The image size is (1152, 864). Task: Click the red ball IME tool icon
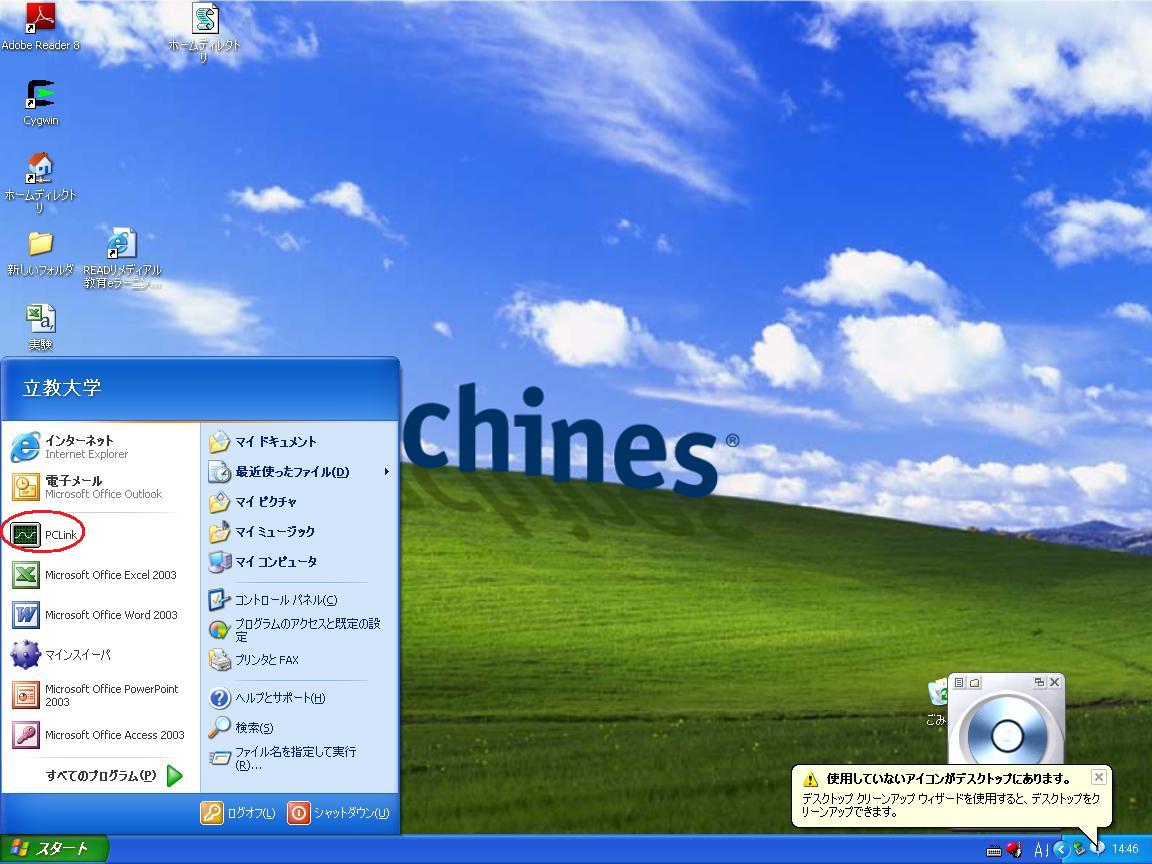tap(1014, 849)
